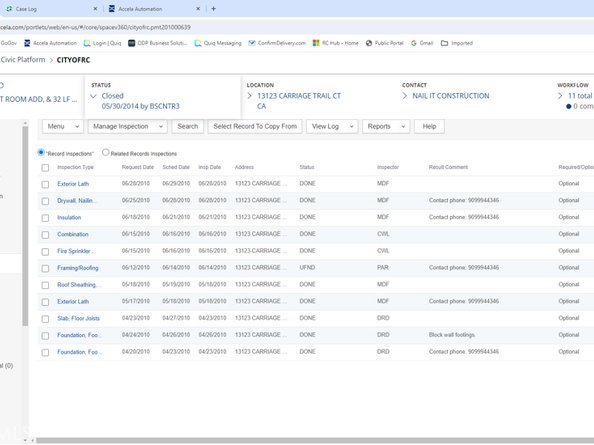Expand the Workflow 11 total chevron
Image resolution: width=594 pixels, height=445 pixels.
(560, 96)
